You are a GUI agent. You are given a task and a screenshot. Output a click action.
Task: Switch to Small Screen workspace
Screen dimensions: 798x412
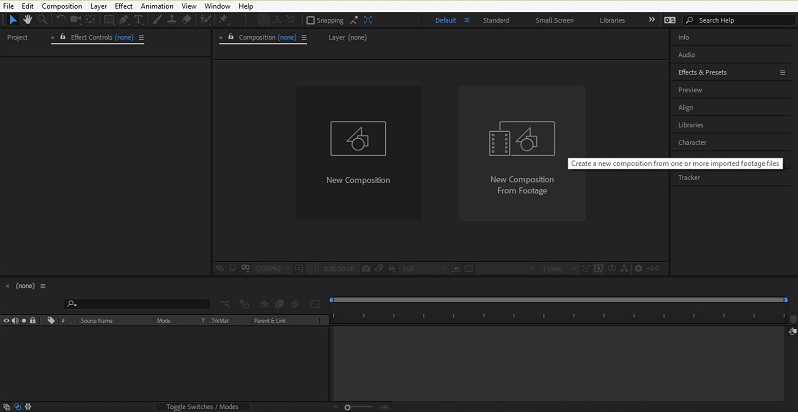[554, 20]
